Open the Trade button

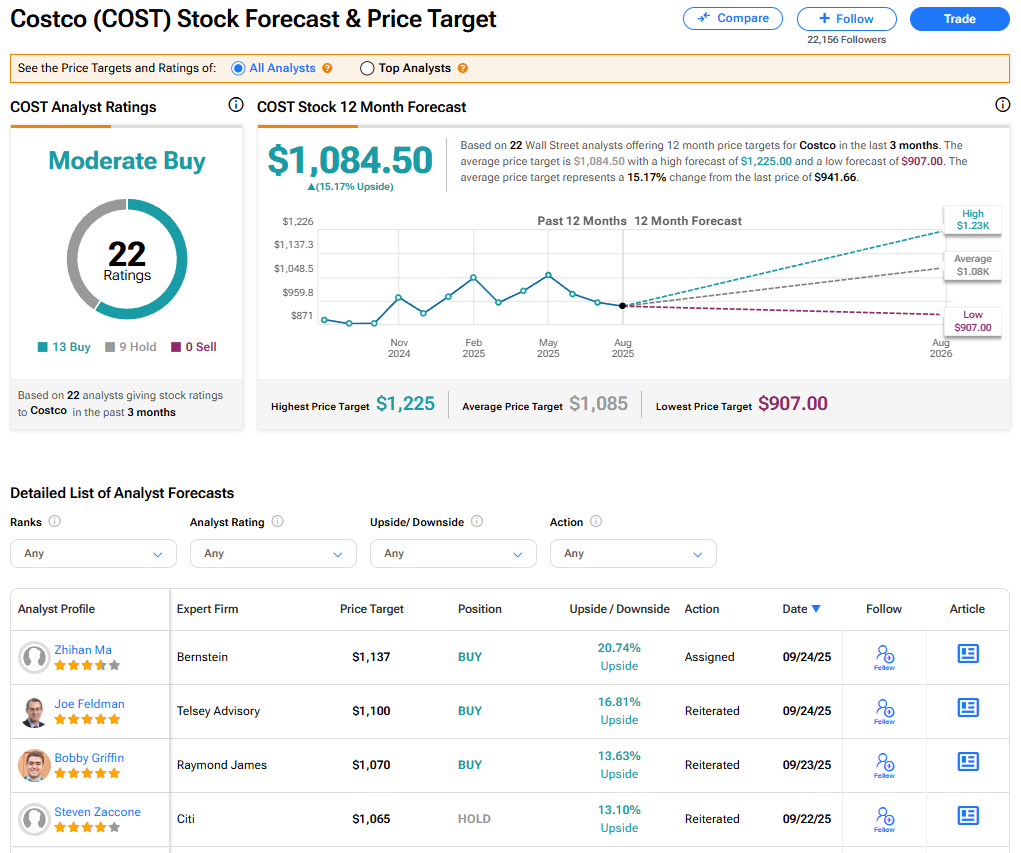pyautogui.click(x=959, y=19)
